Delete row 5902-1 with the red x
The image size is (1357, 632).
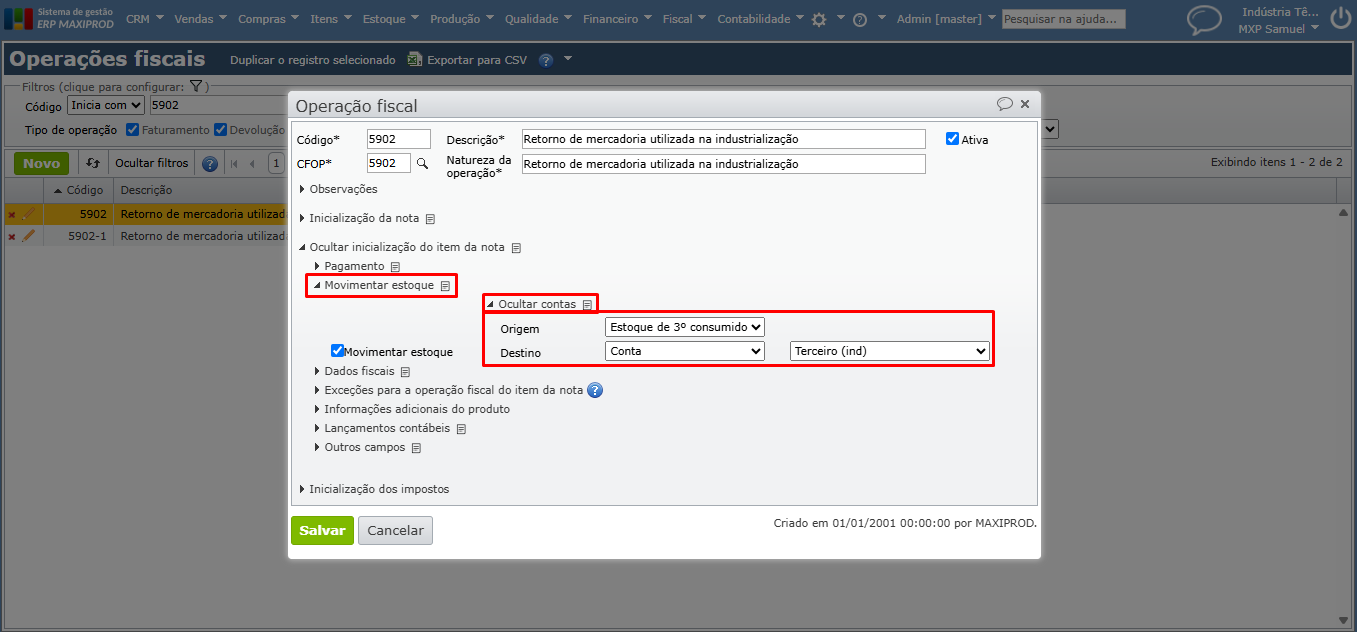click(12, 237)
